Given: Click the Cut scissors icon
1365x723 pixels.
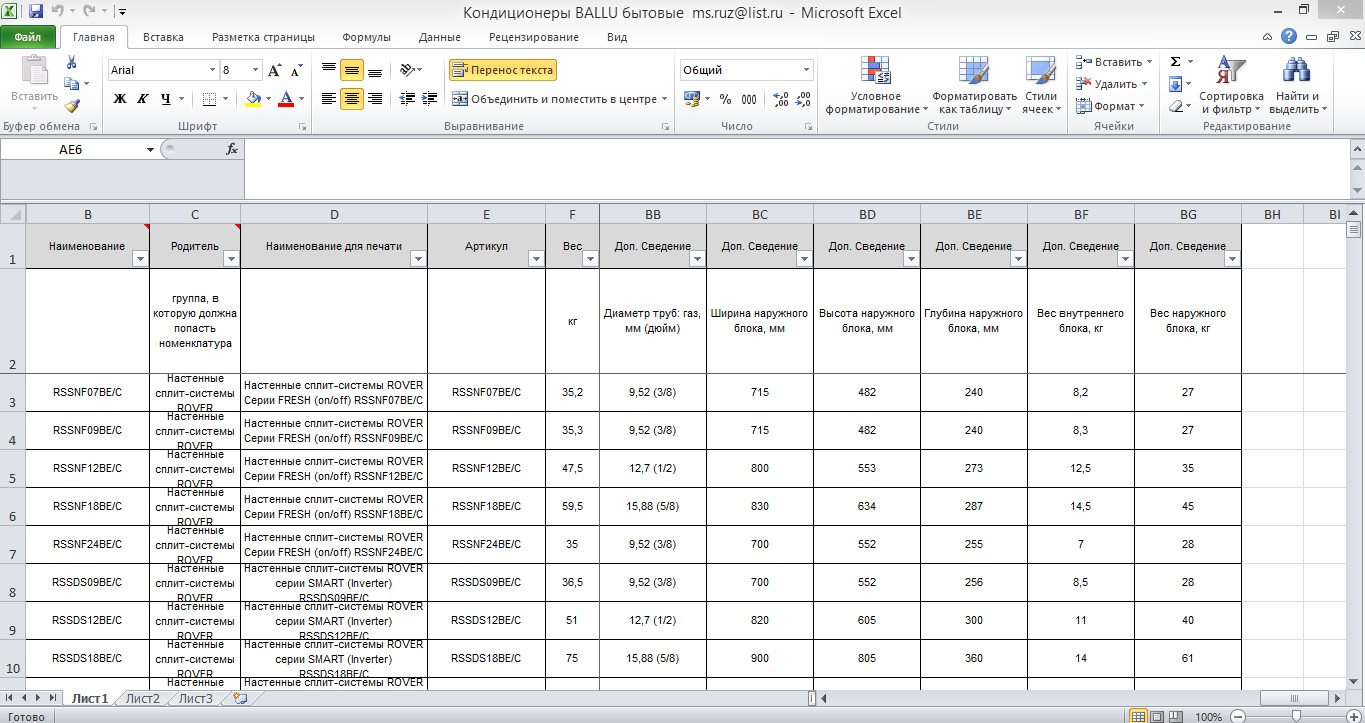Looking at the screenshot, I should coord(72,62).
